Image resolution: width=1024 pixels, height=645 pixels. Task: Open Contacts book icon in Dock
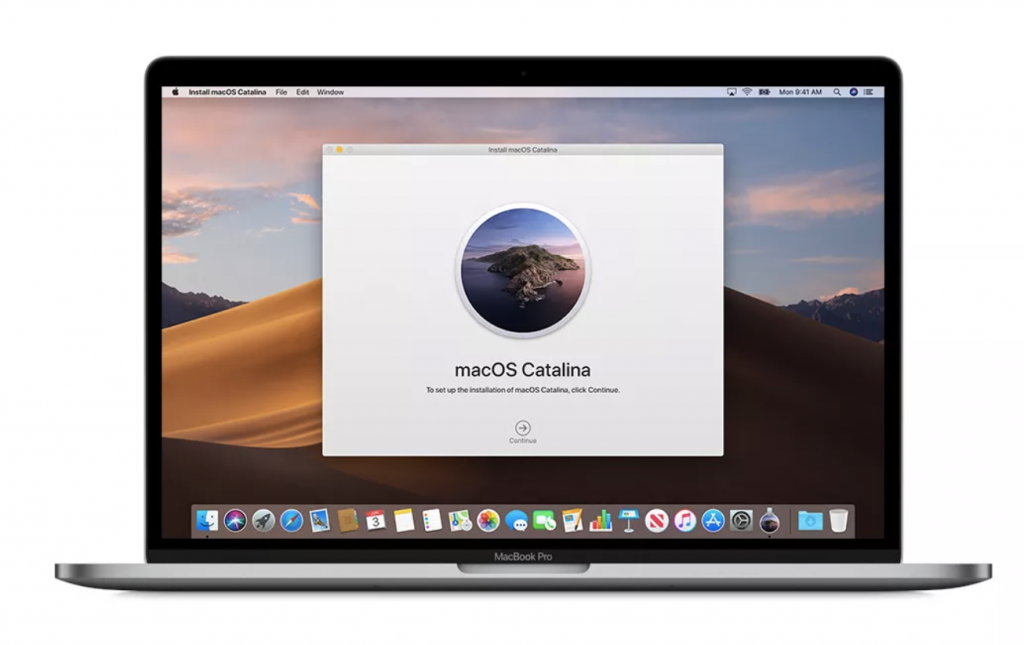[x=347, y=520]
